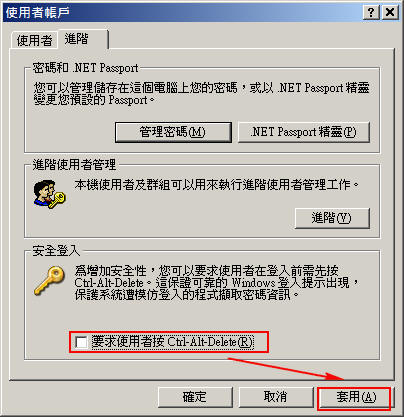Launch the .NET Passport 精靈(P) wizard
404x417 pixels.
(304, 132)
